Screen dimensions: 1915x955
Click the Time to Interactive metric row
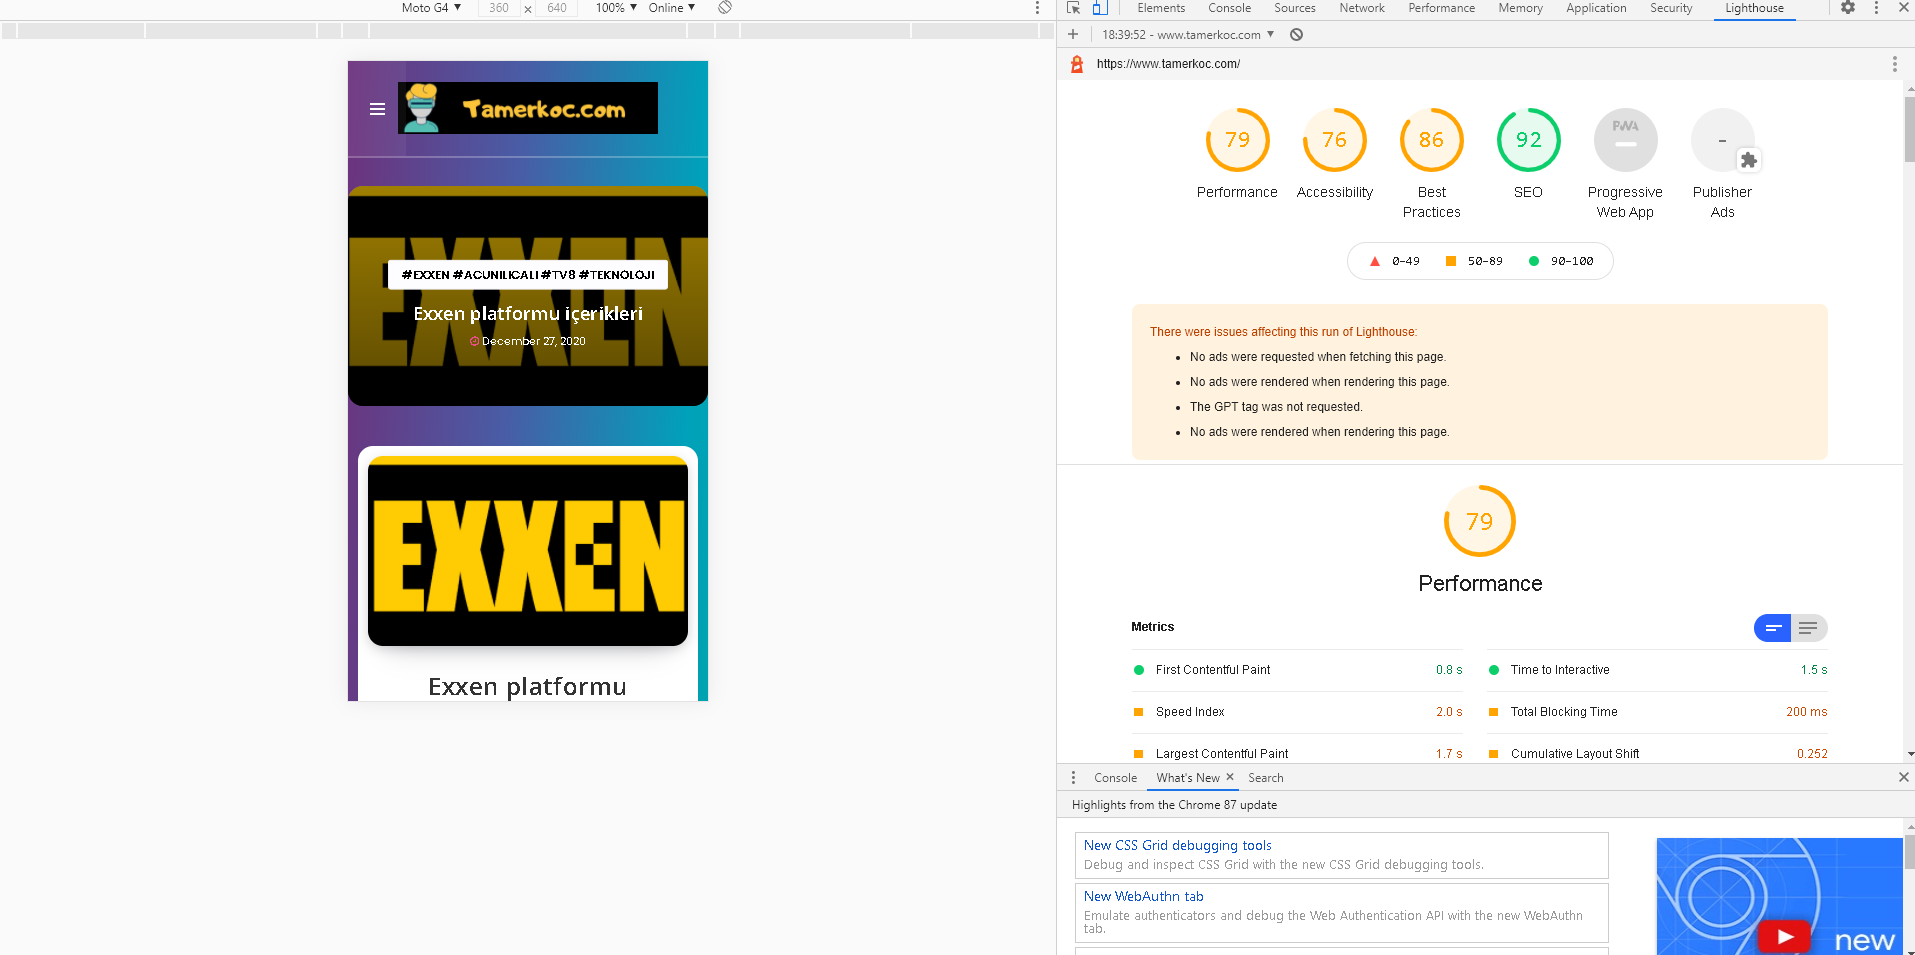pos(1658,670)
